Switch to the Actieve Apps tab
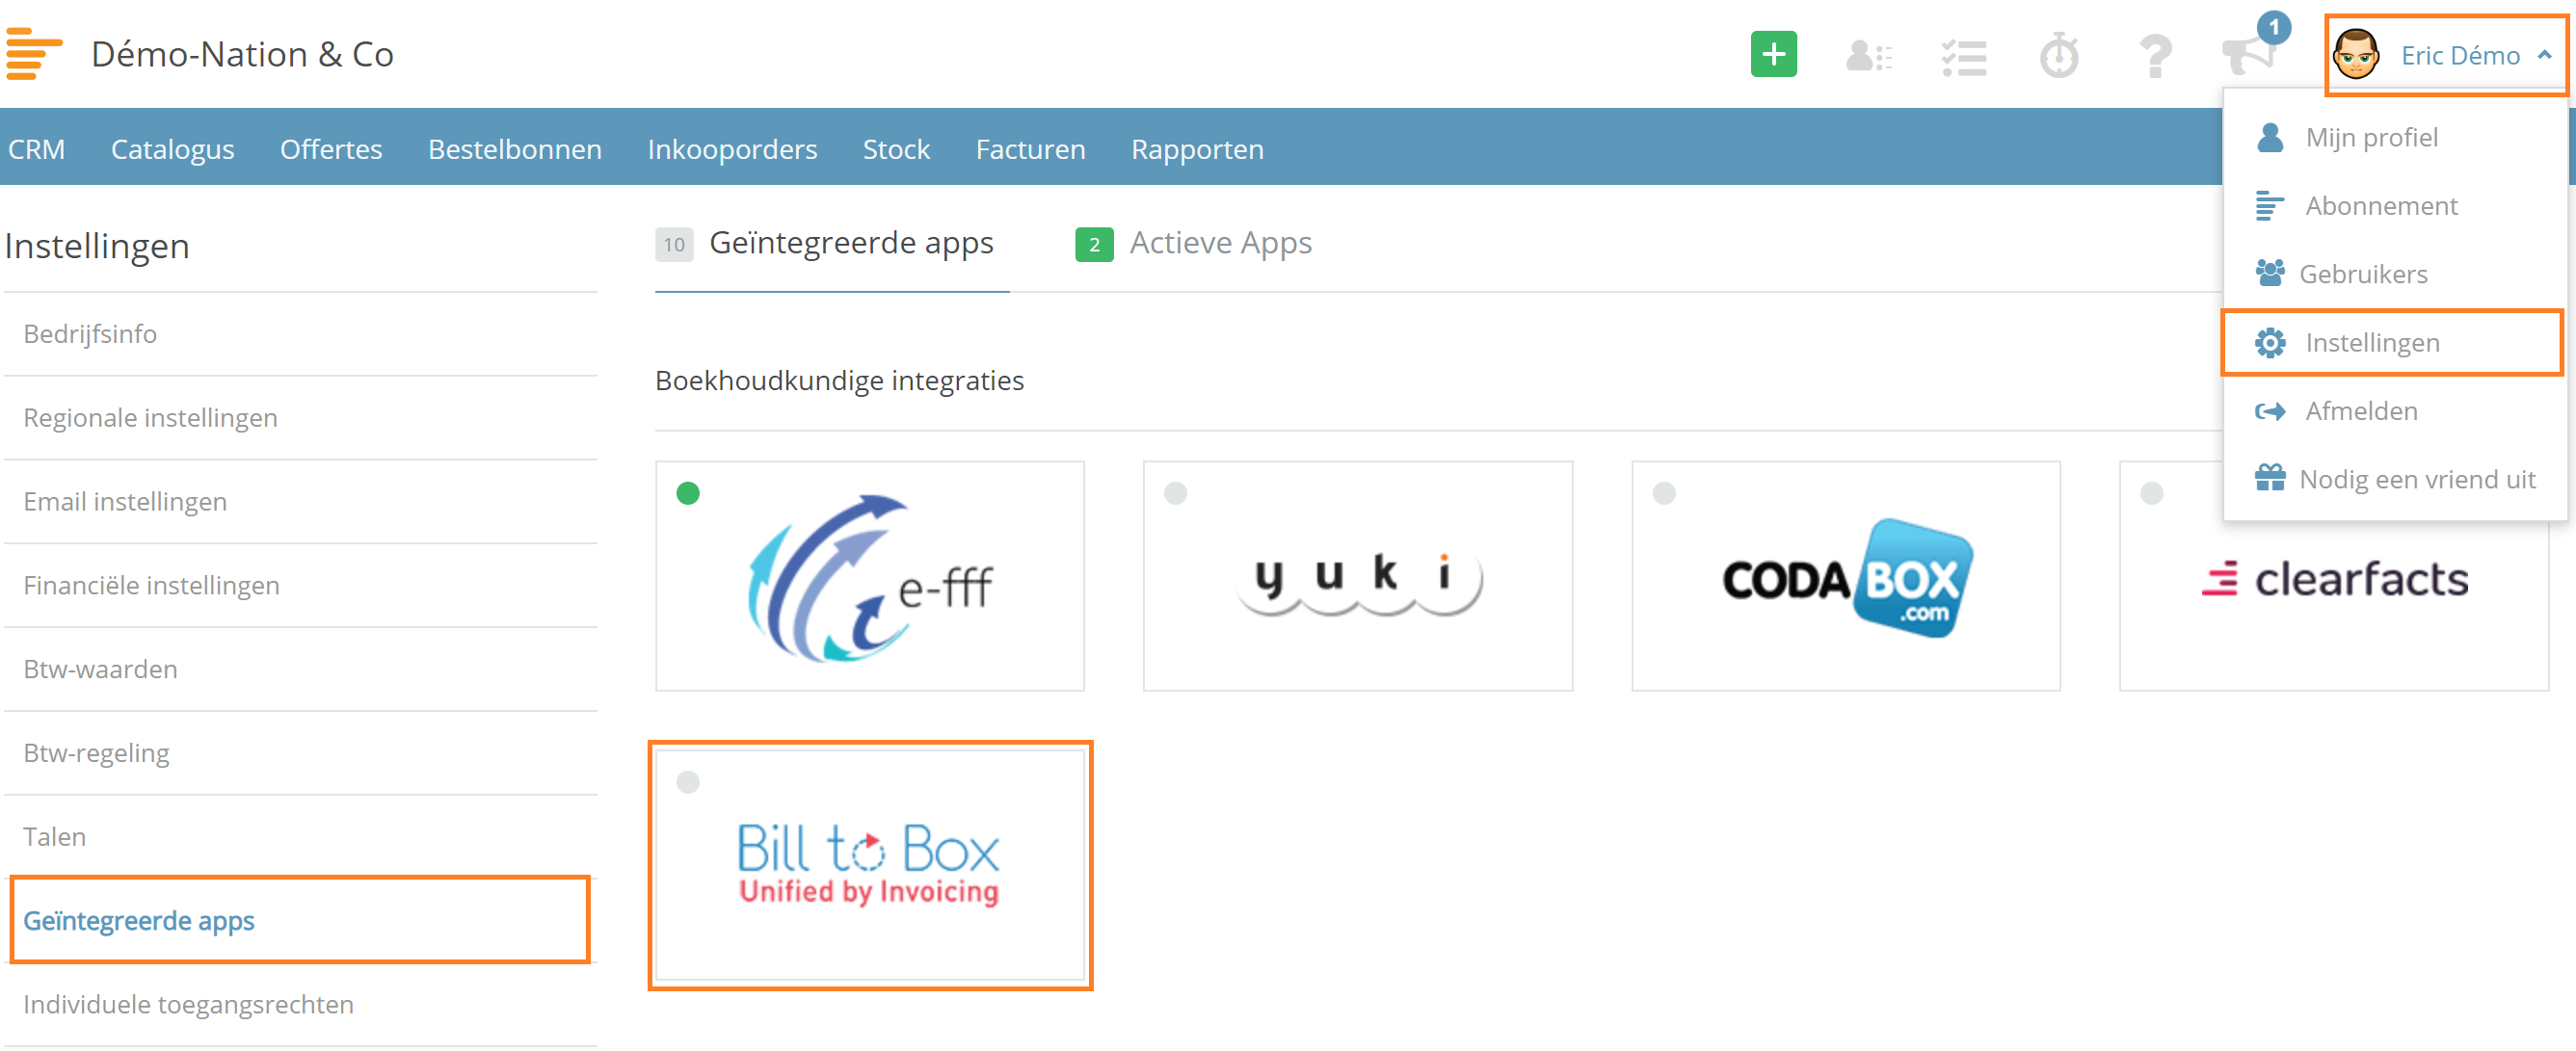The width and height of the screenshot is (2576, 1051). (1194, 244)
